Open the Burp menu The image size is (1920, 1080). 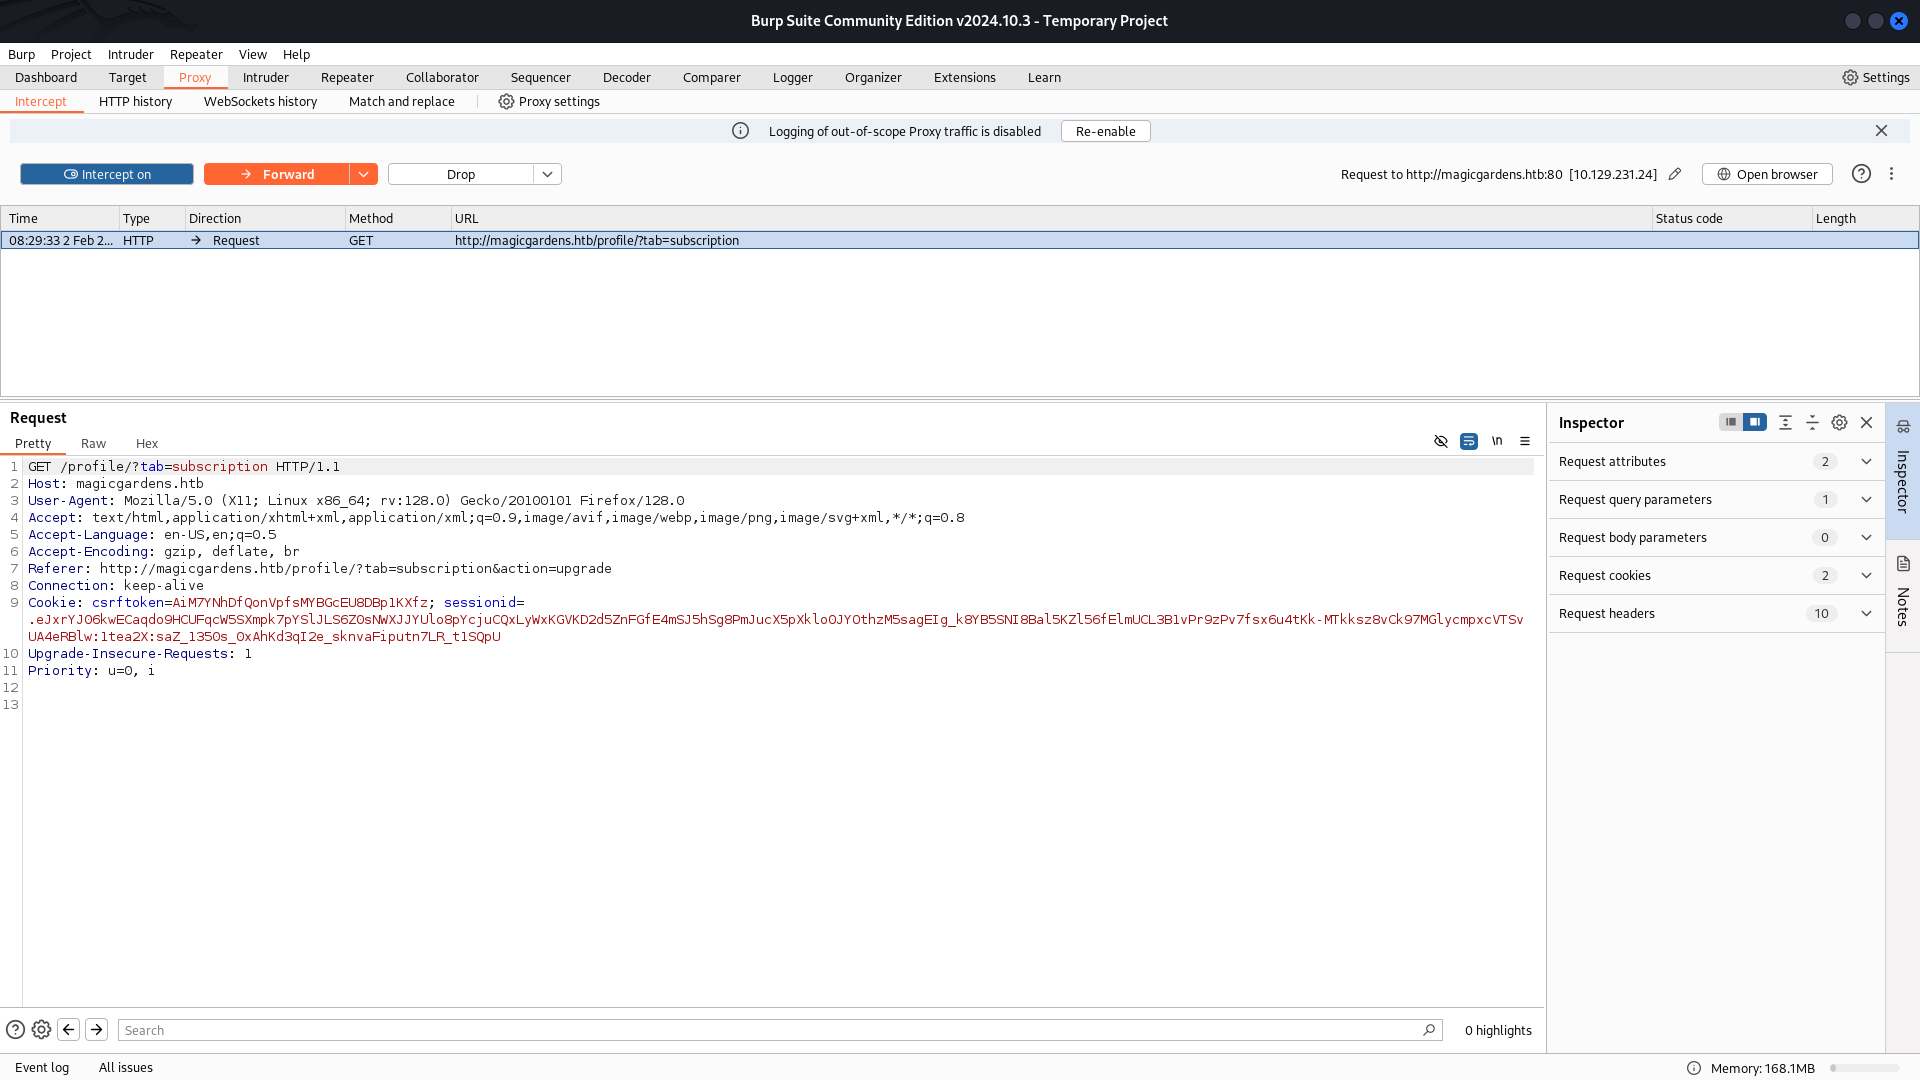21,54
